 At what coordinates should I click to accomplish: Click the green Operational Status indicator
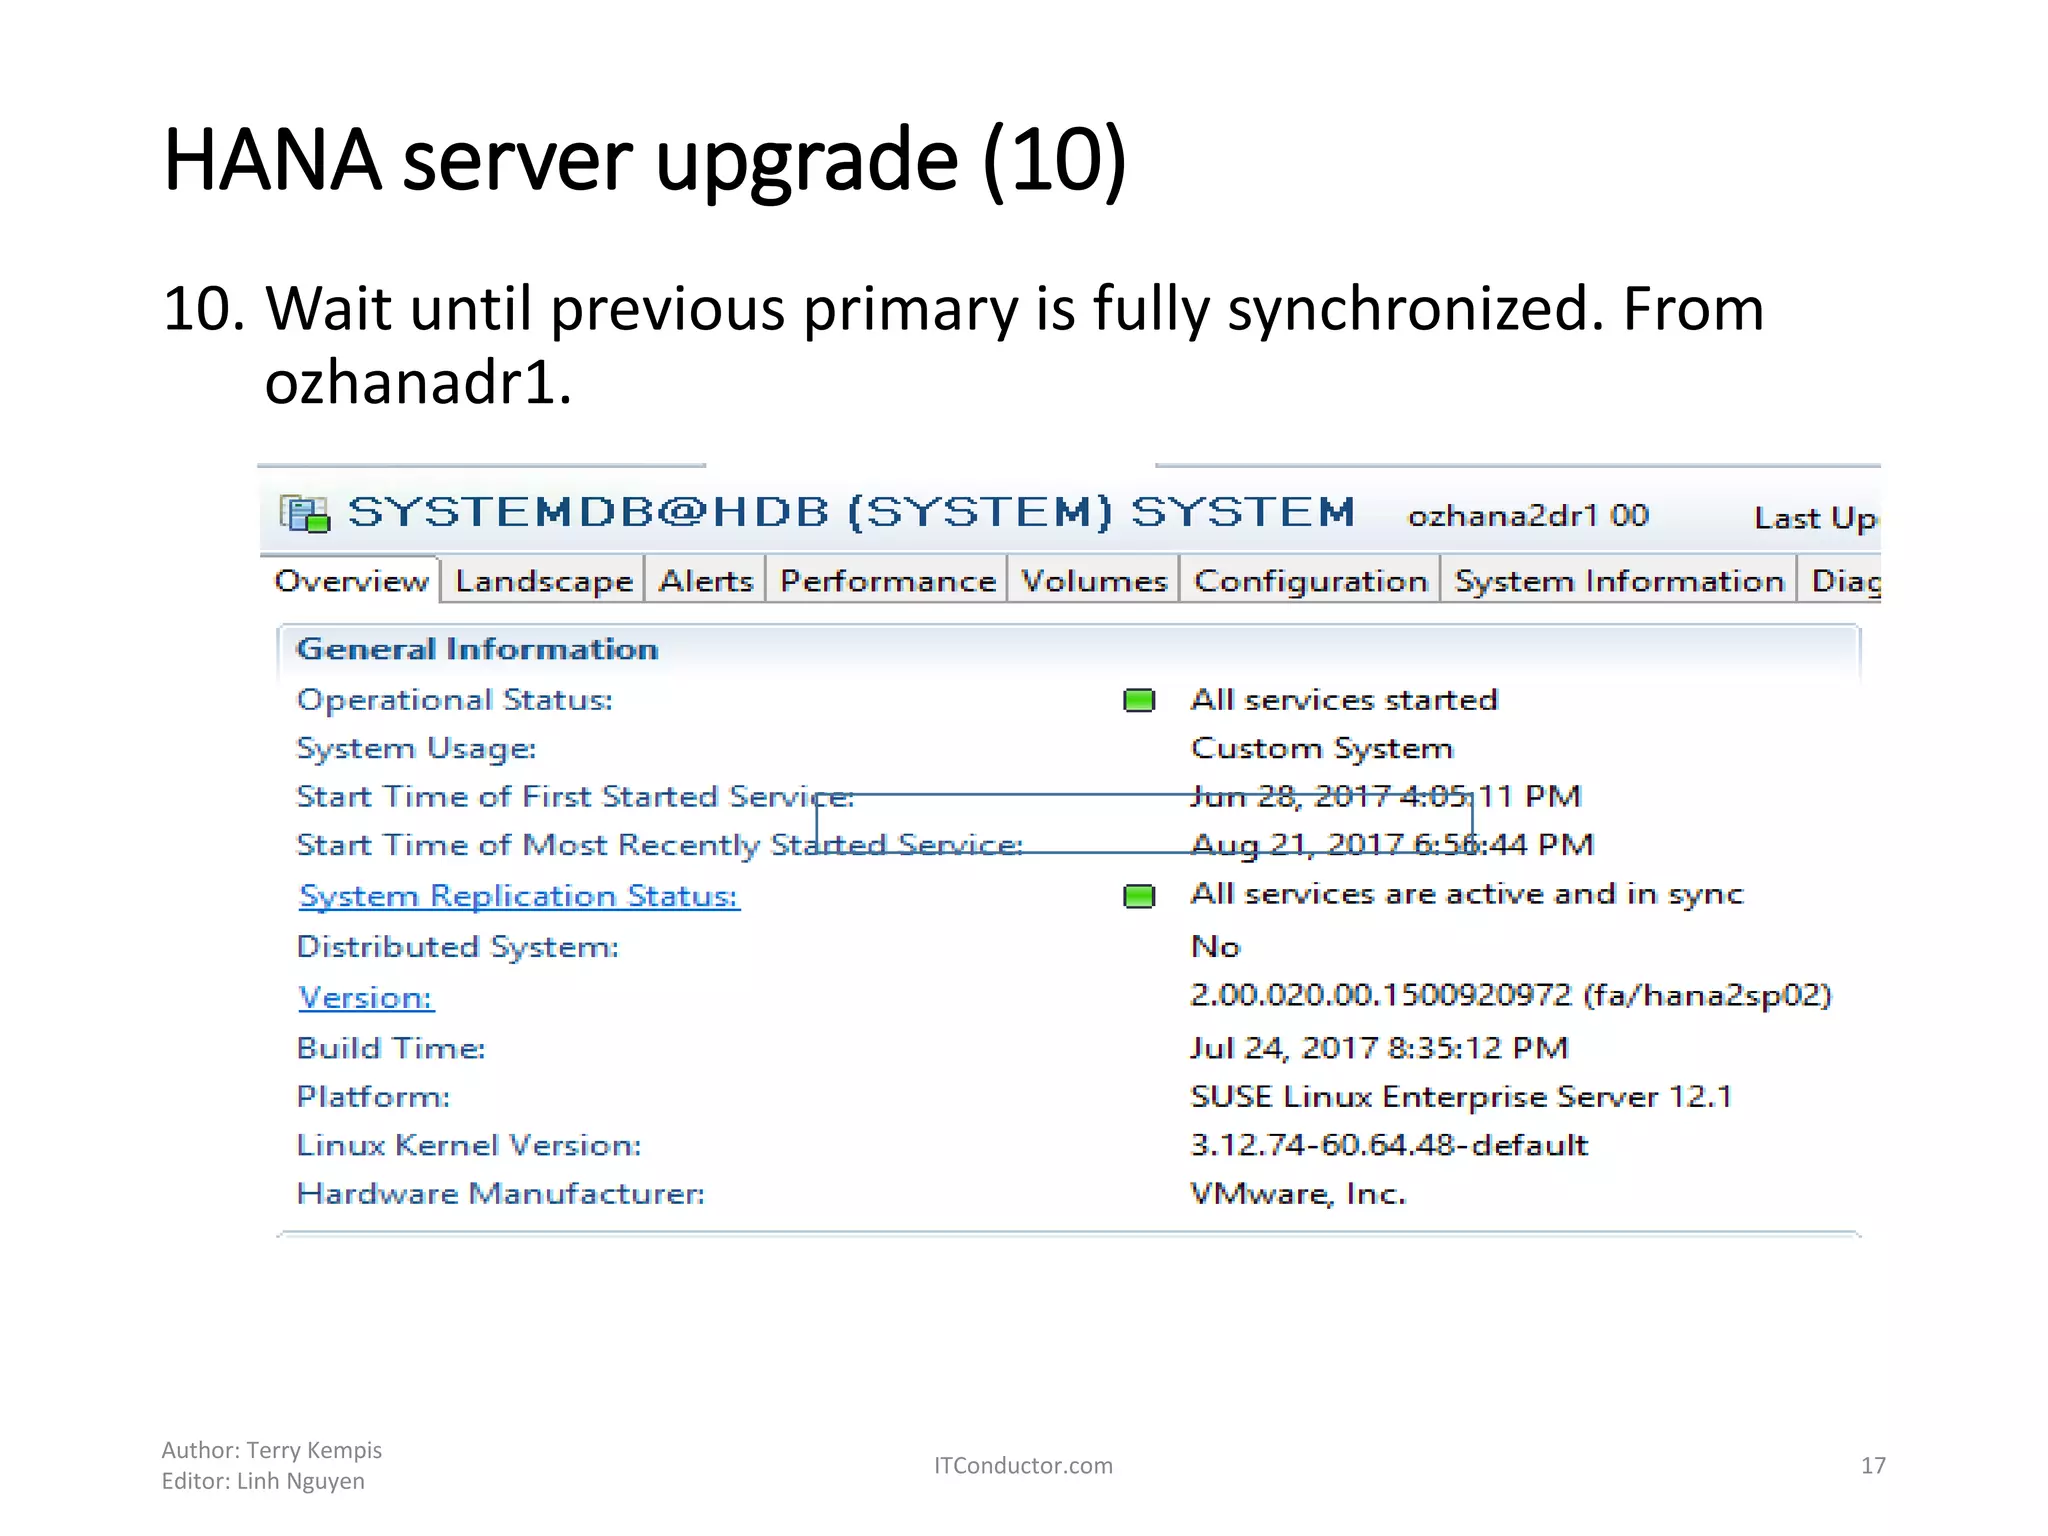pos(1139,700)
